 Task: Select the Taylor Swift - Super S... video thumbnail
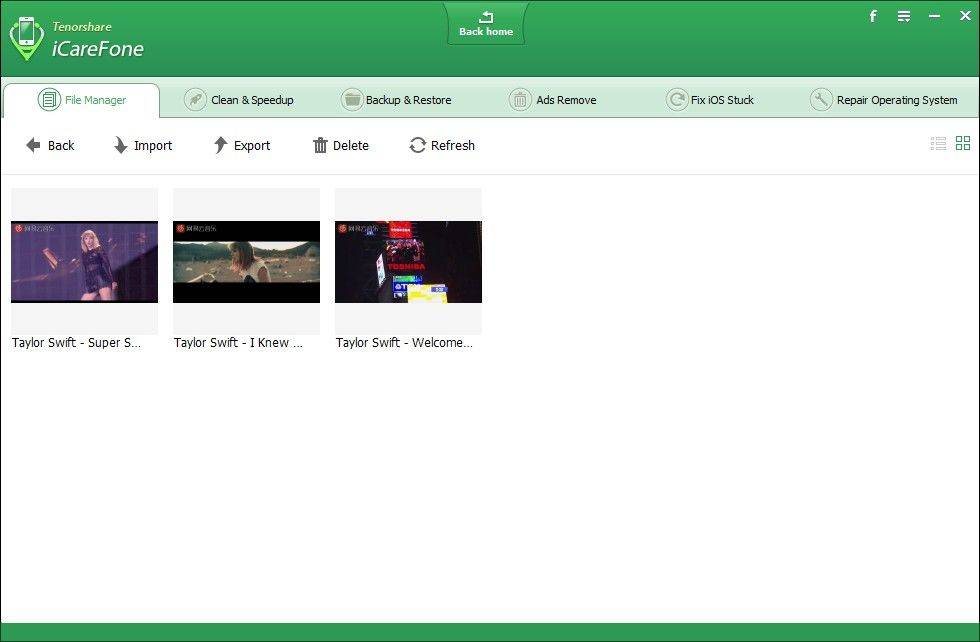coord(84,261)
